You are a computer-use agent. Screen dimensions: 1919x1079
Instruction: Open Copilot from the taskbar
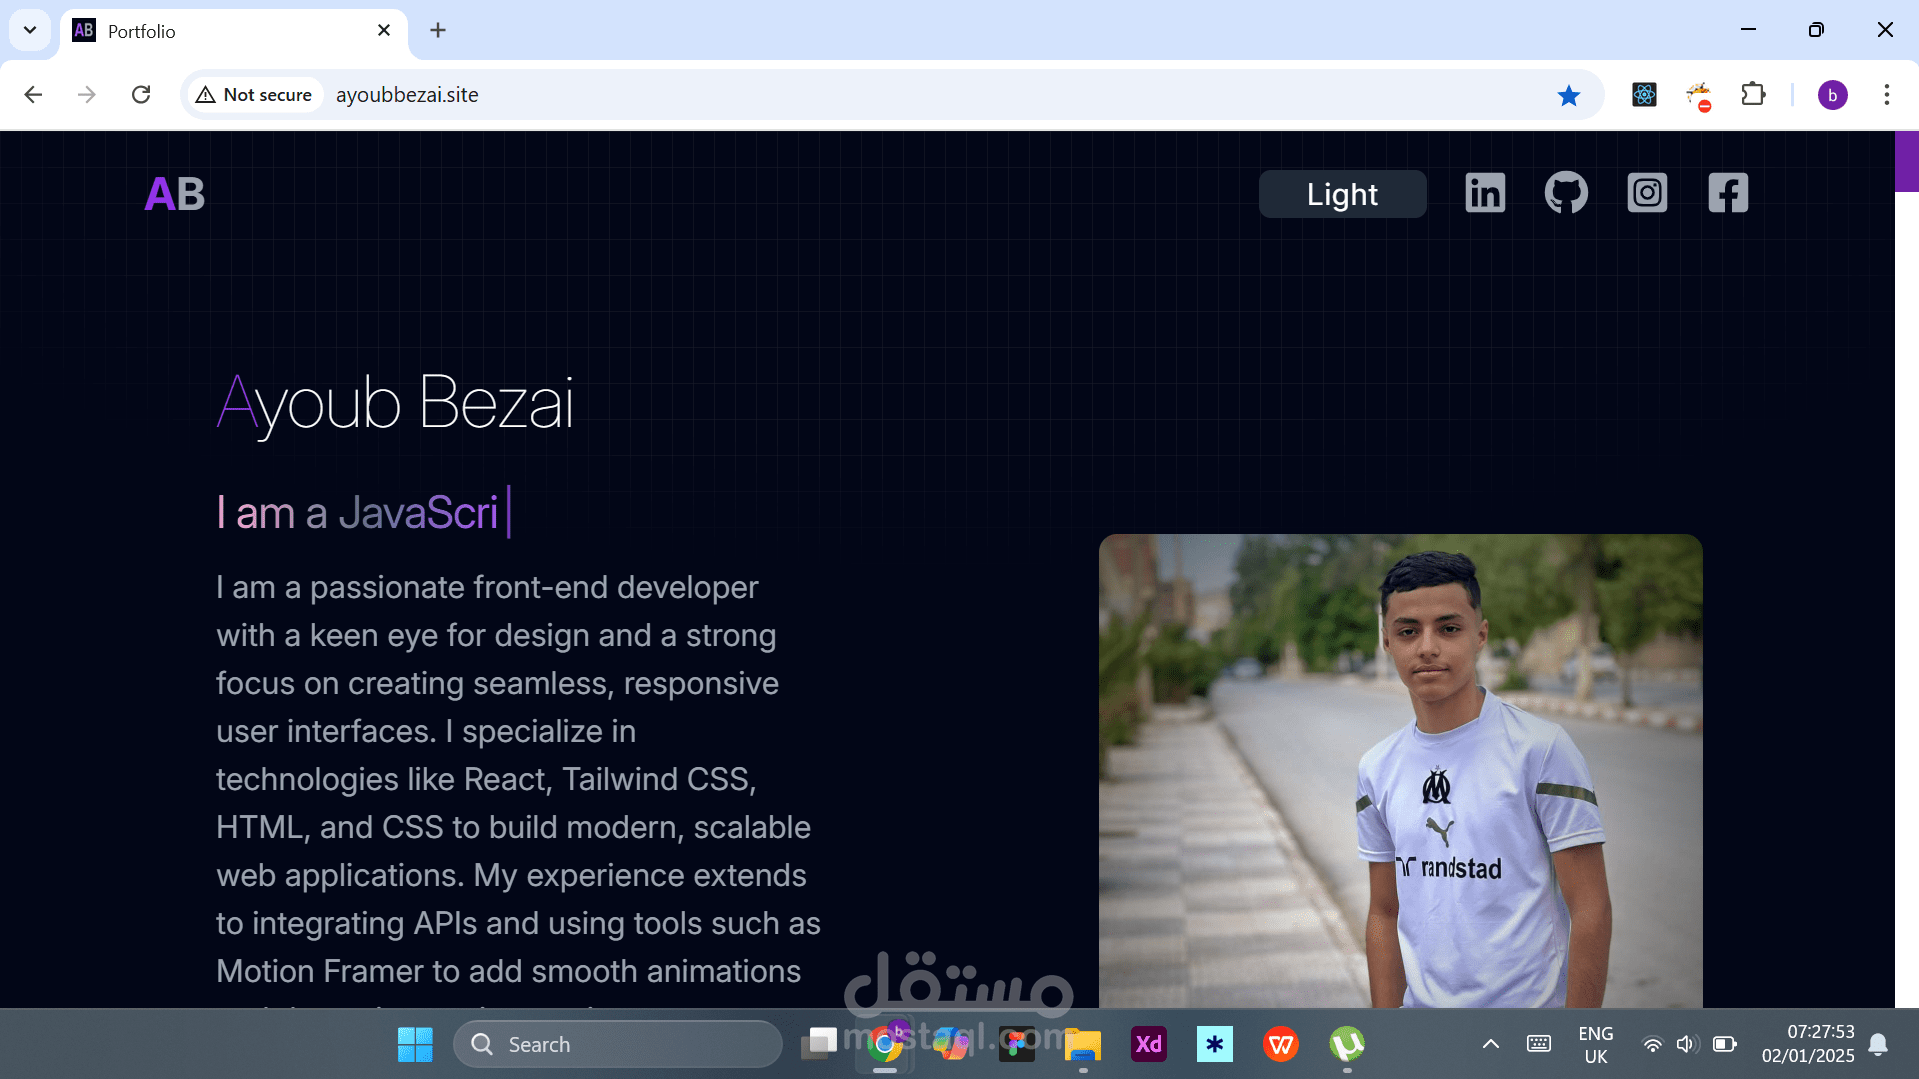[x=951, y=1044]
